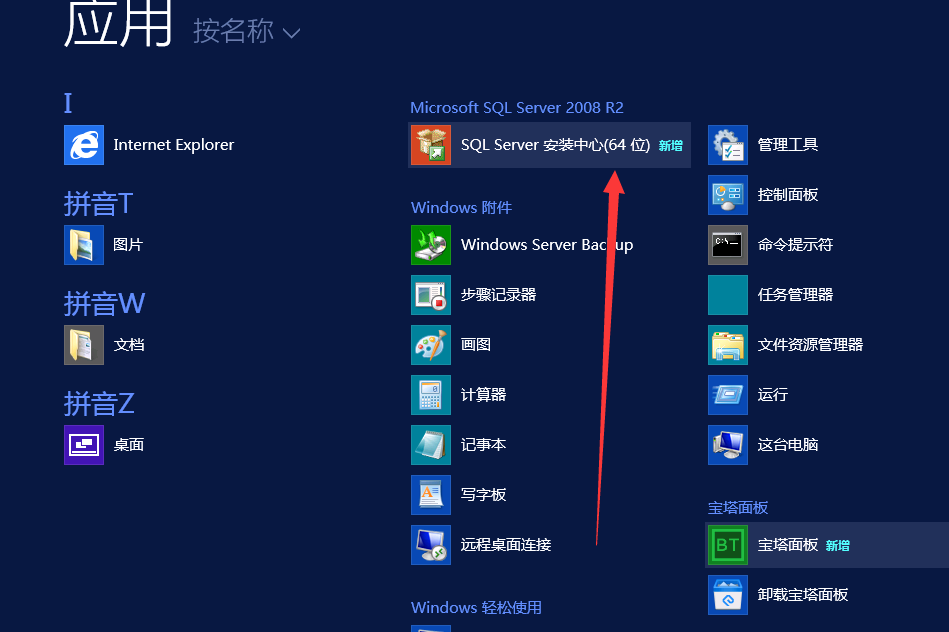Viewport: 949px width, 632px height.
Task: Open 文件资源管理器 file explorer icon
Action: coord(728,344)
